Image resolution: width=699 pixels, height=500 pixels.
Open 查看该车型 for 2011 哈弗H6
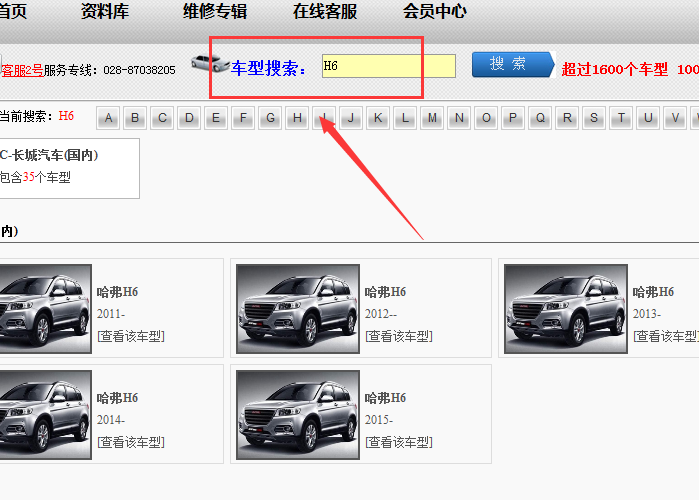tap(131, 336)
